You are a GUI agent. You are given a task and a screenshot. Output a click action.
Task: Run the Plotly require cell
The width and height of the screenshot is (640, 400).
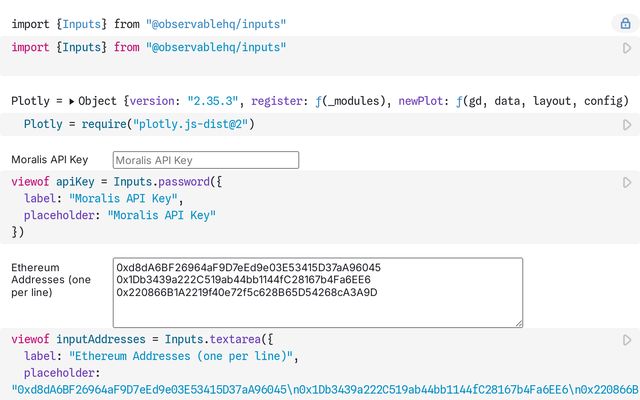click(627, 124)
